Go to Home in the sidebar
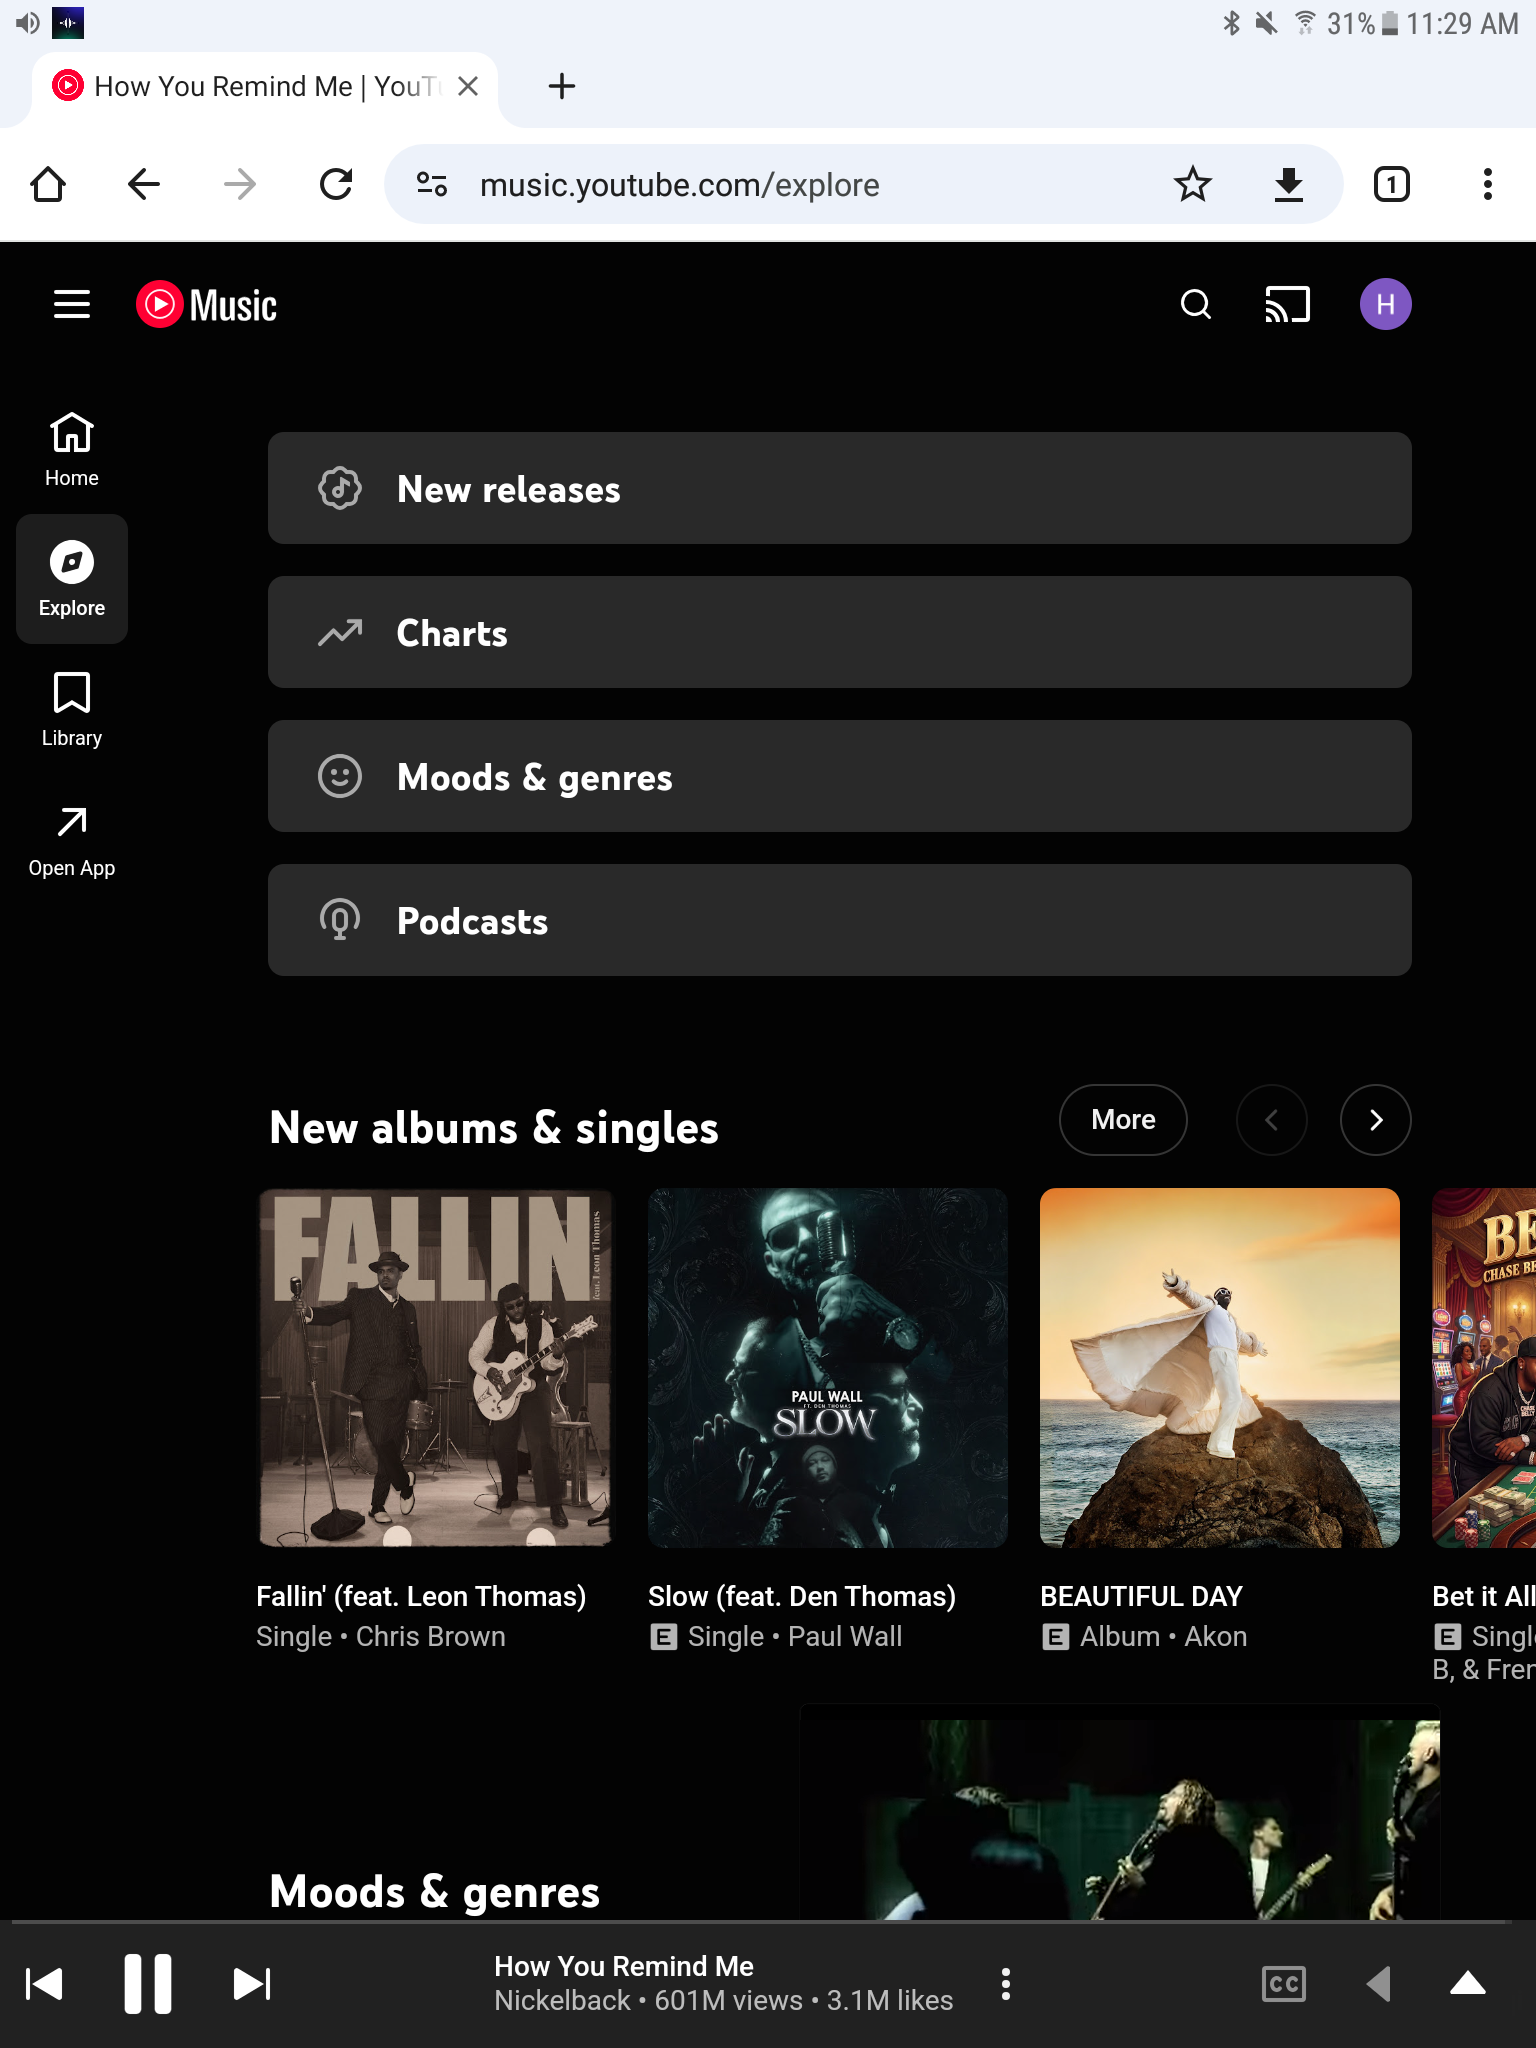This screenshot has height=2048, width=1536. (72, 449)
